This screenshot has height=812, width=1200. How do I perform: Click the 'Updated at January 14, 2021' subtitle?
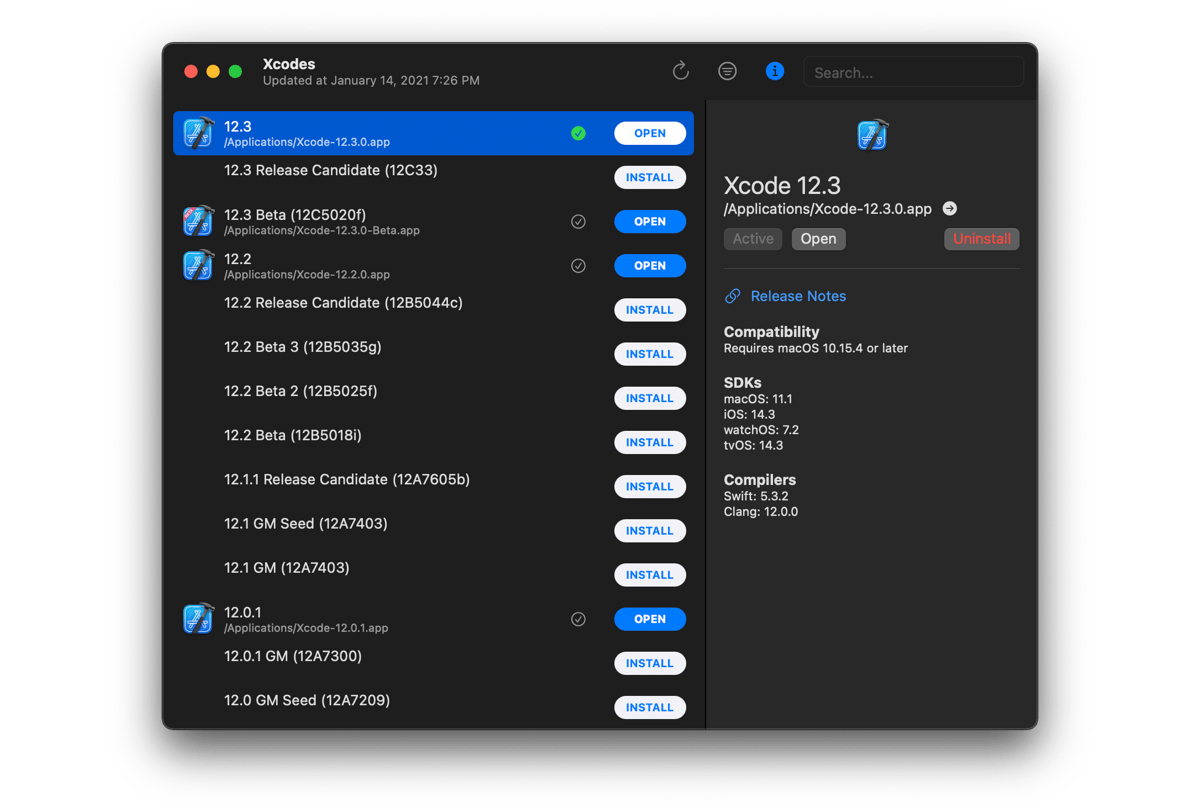coord(371,80)
